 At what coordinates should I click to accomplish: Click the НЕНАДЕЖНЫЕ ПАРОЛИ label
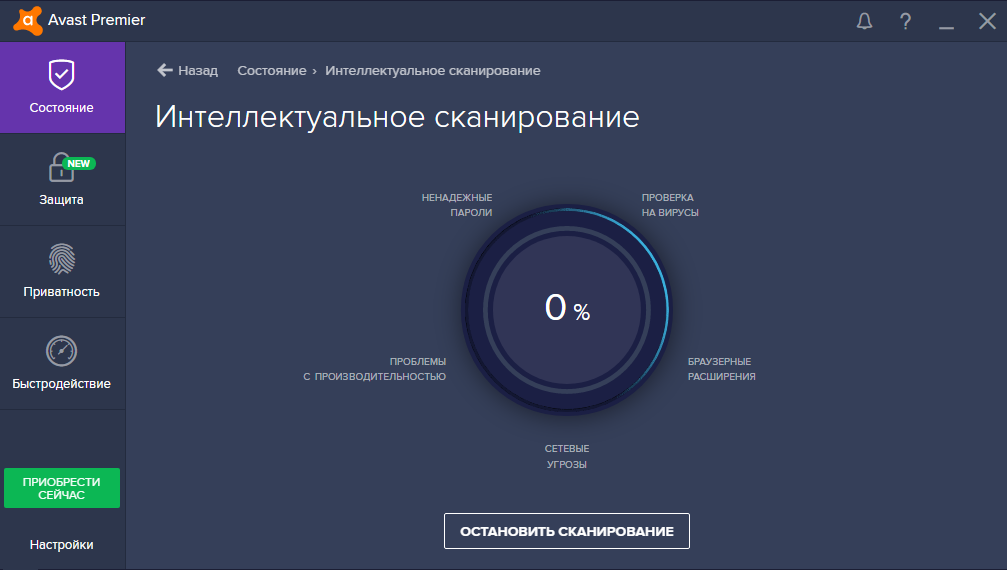pyautogui.click(x=457, y=205)
